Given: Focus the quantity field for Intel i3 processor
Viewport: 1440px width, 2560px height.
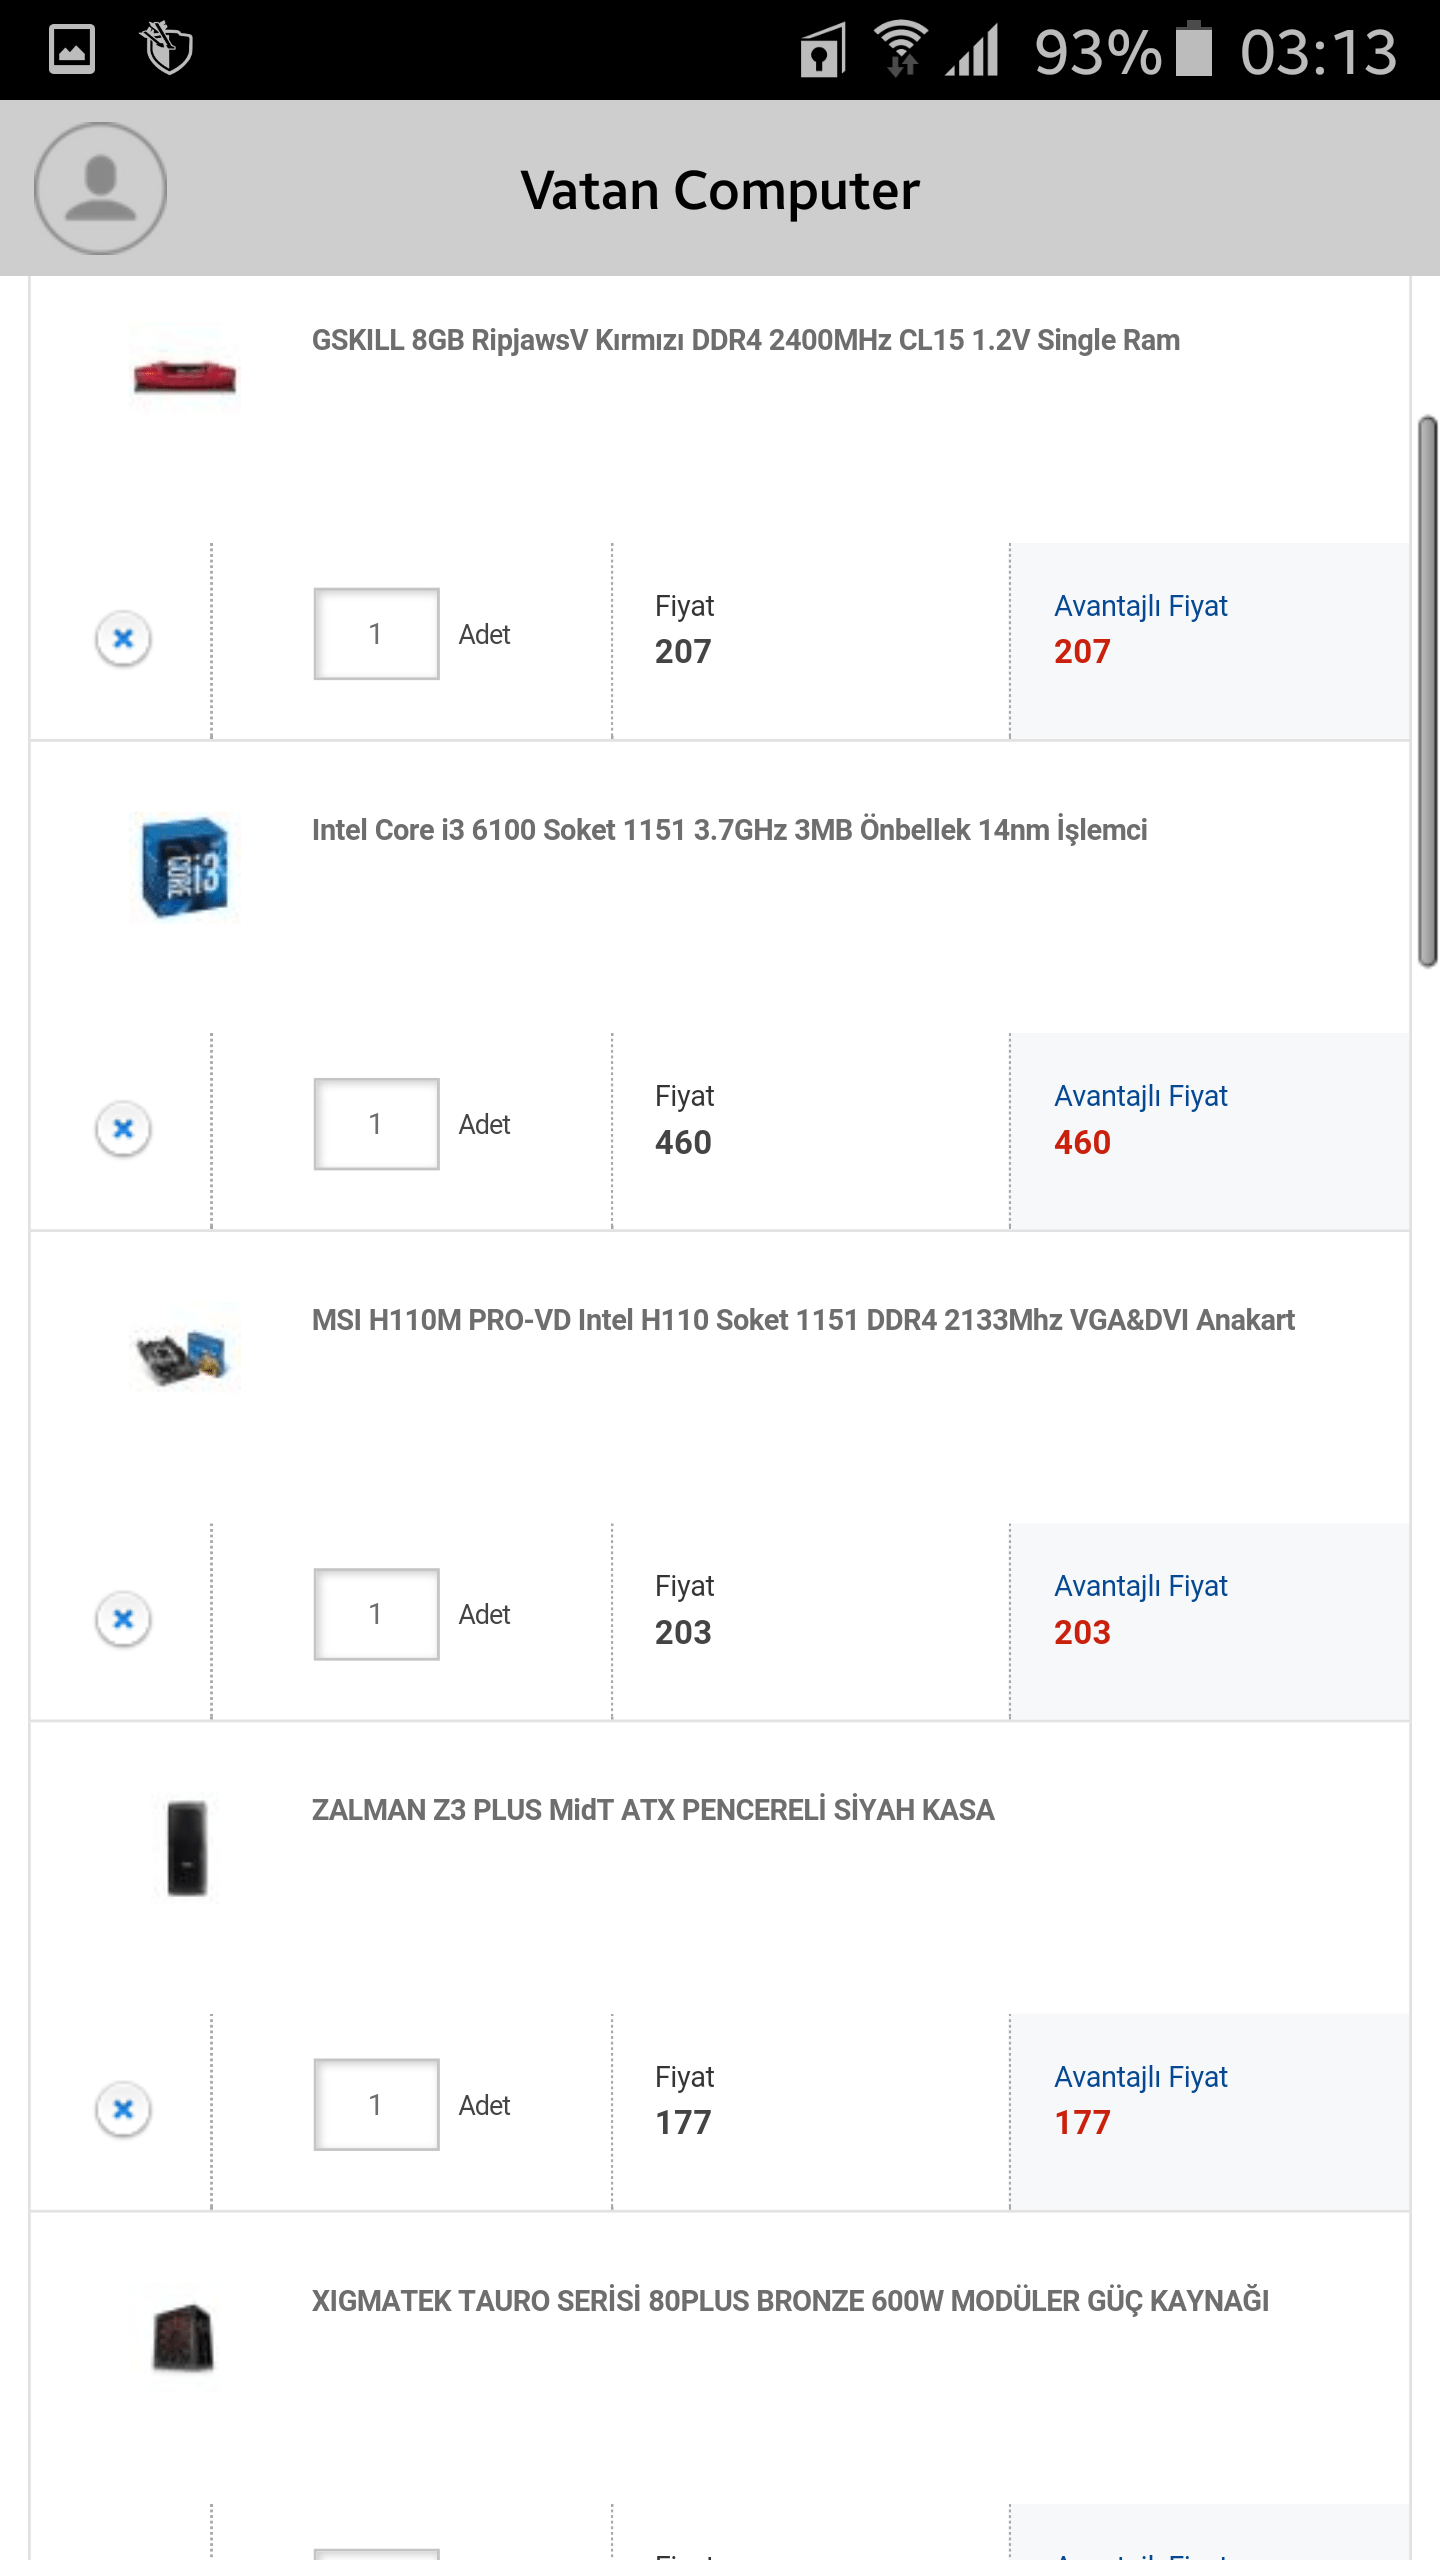Looking at the screenshot, I should click(376, 1124).
